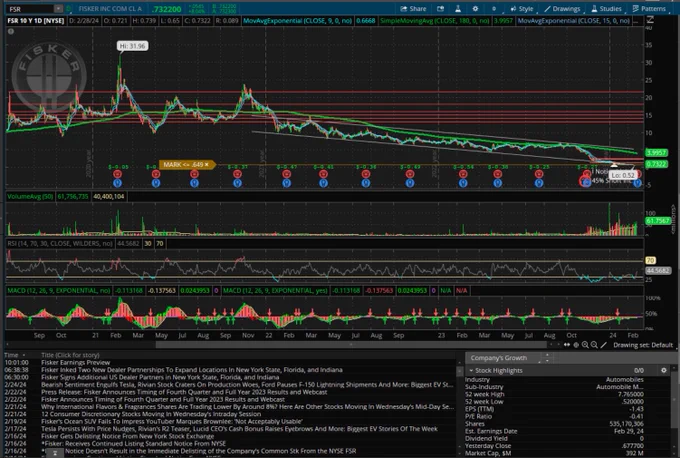This screenshot has height=458, width=680.
Task: Click the Share button in chart toolbar
Action: [x=413, y=9]
